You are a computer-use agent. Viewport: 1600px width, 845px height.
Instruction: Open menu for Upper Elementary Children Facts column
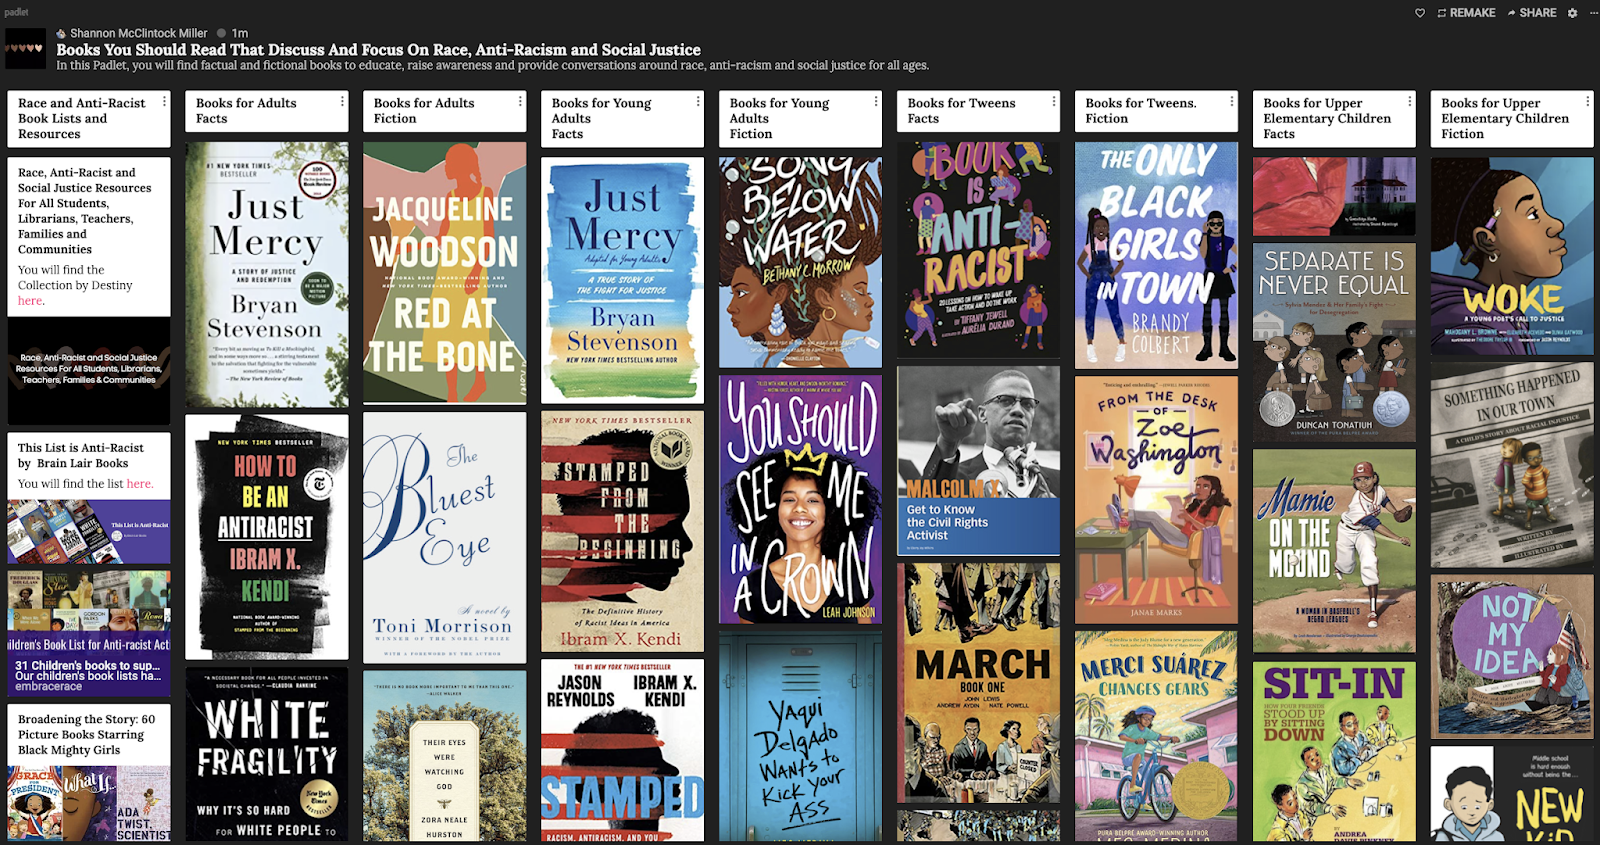click(x=1410, y=101)
